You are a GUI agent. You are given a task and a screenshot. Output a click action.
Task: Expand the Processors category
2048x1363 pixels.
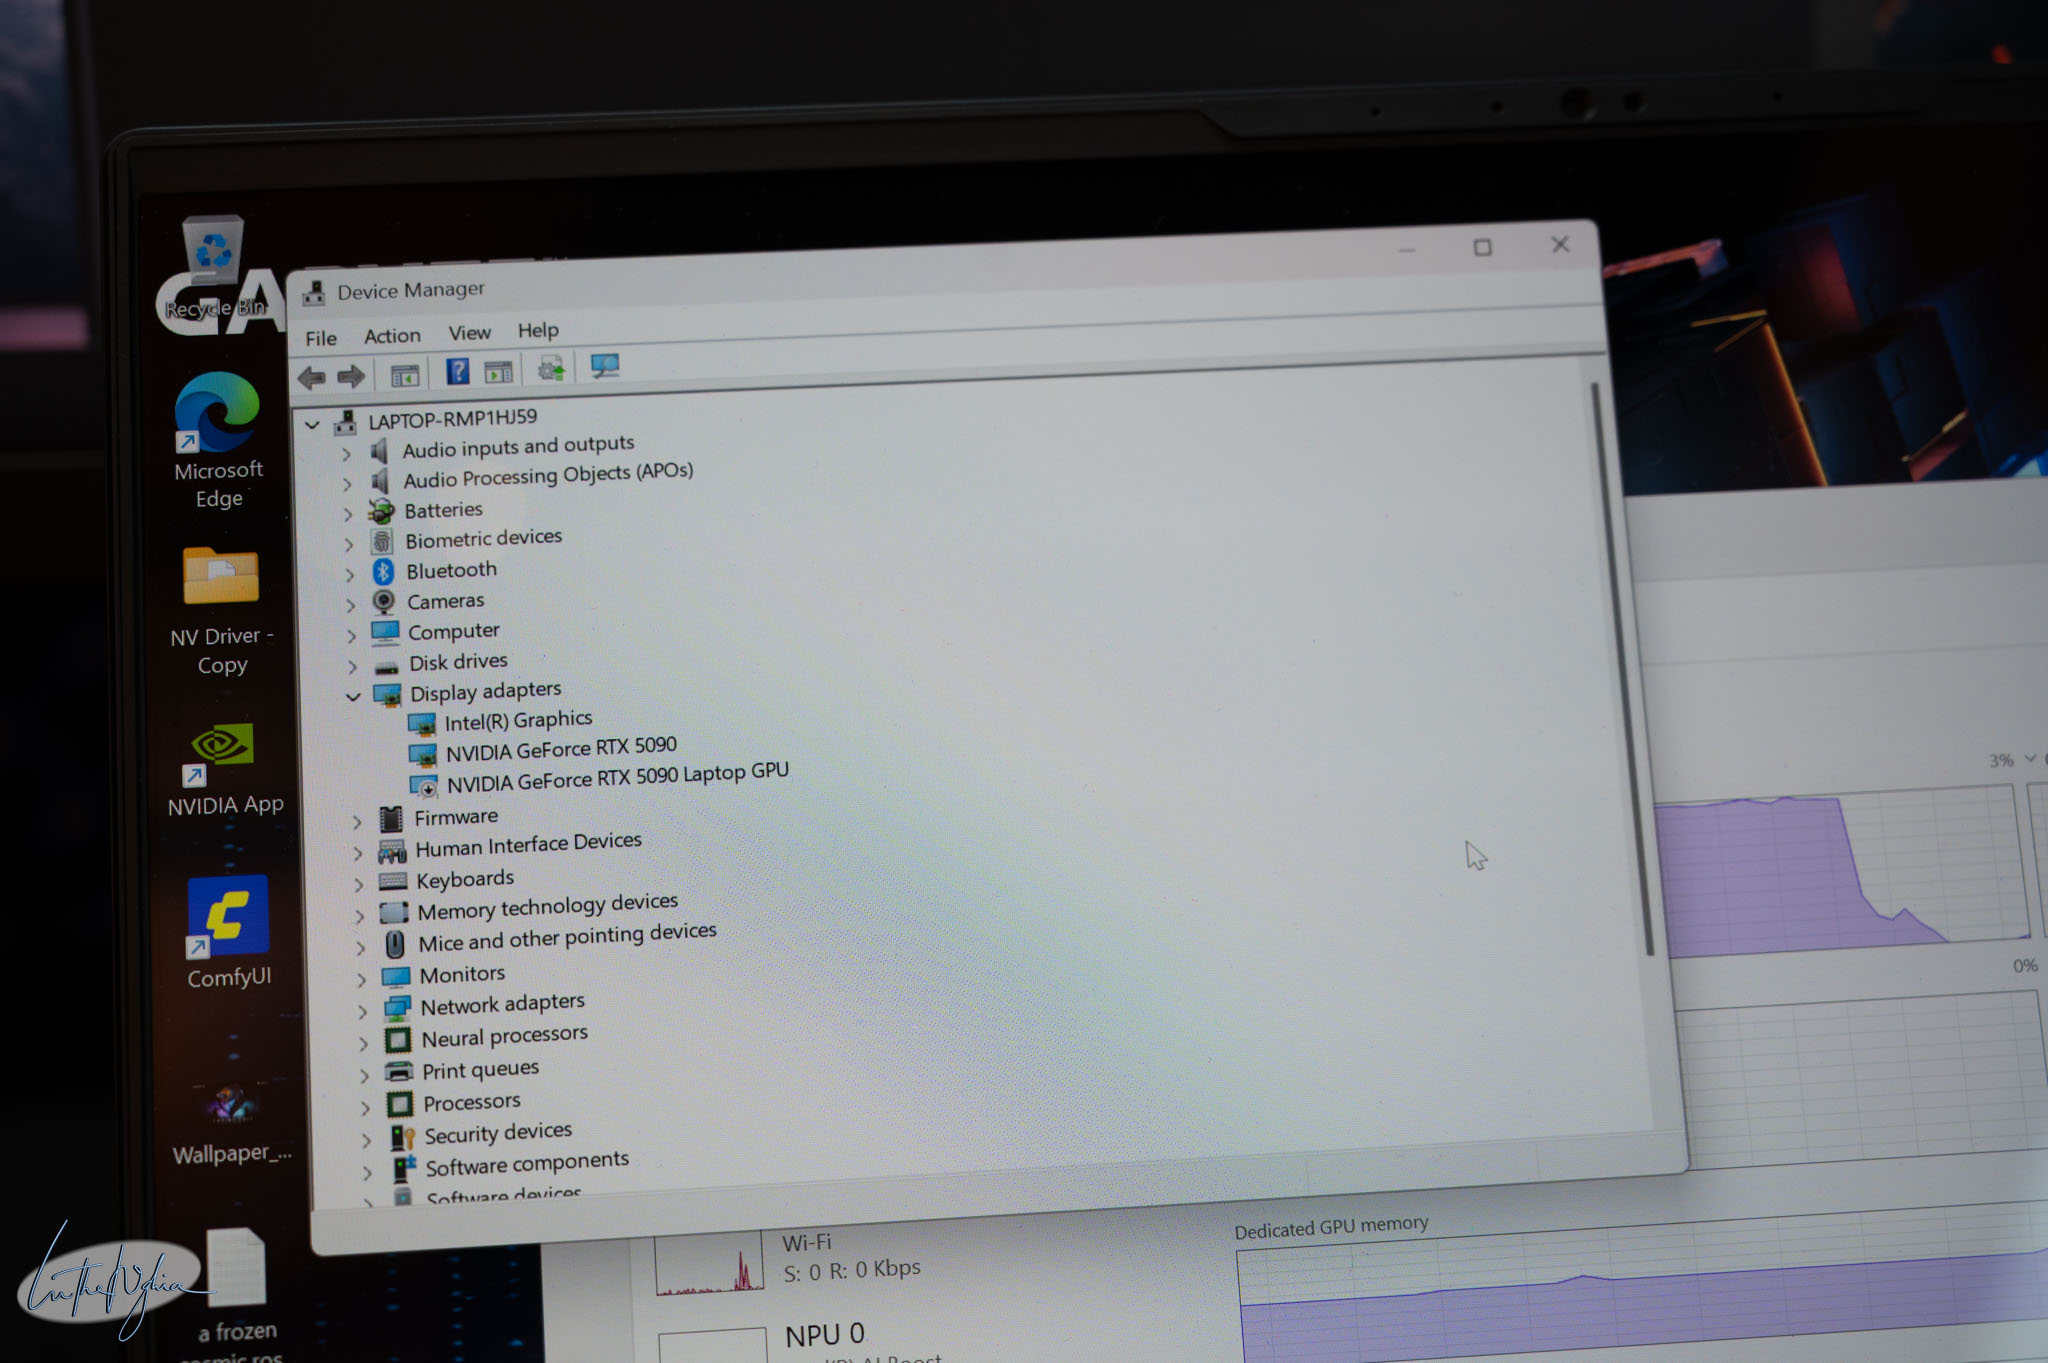tap(365, 1107)
